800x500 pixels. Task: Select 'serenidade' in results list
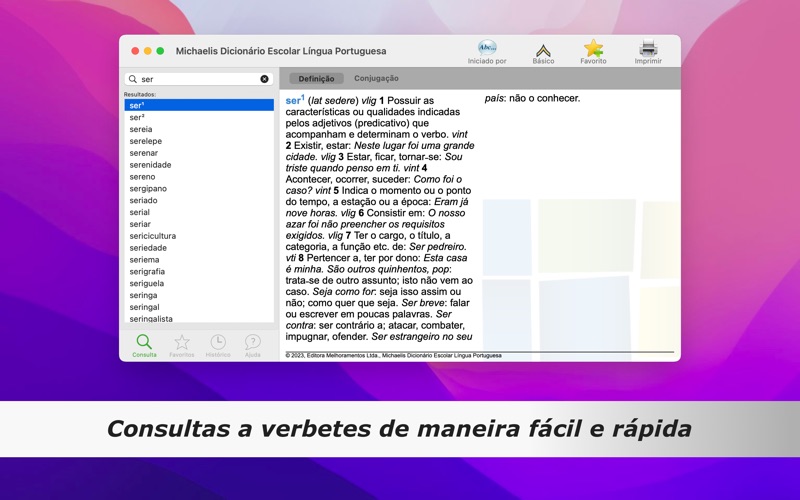point(199,165)
